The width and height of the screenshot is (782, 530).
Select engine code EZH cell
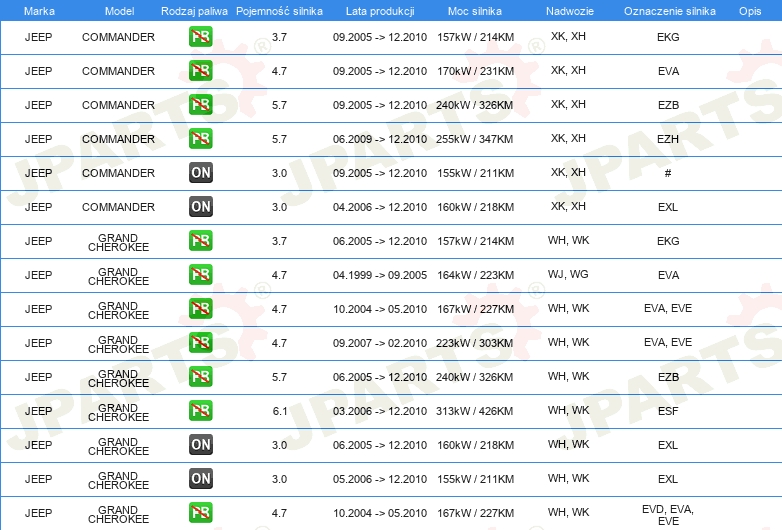(x=668, y=139)
